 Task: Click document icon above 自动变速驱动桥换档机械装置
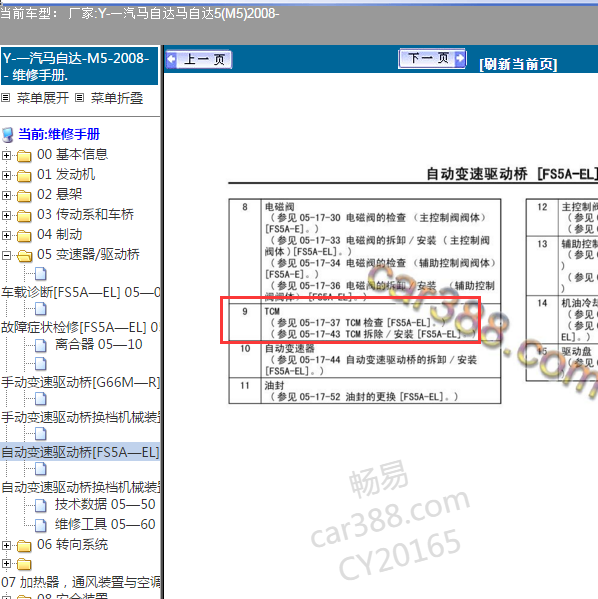[41, 469]
